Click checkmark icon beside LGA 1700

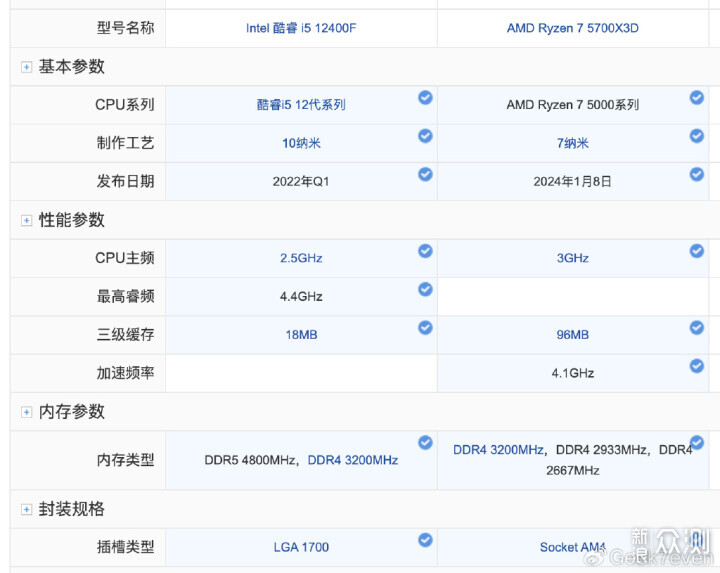tap(425, 540)
